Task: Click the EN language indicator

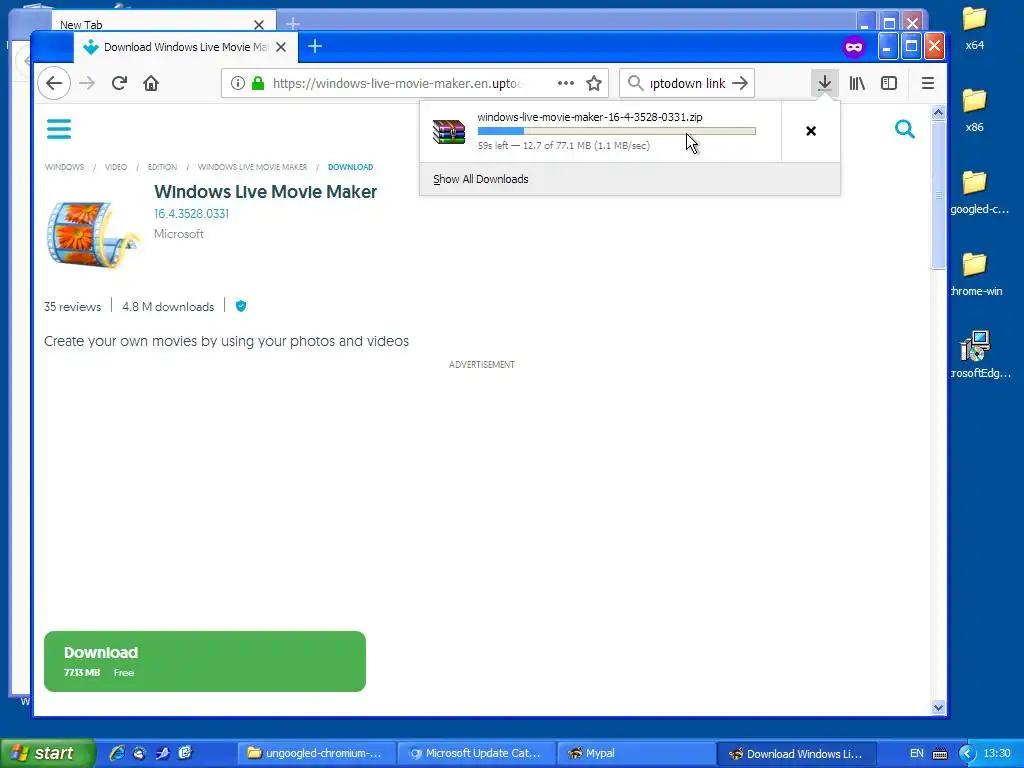Action: click(916, 754)
